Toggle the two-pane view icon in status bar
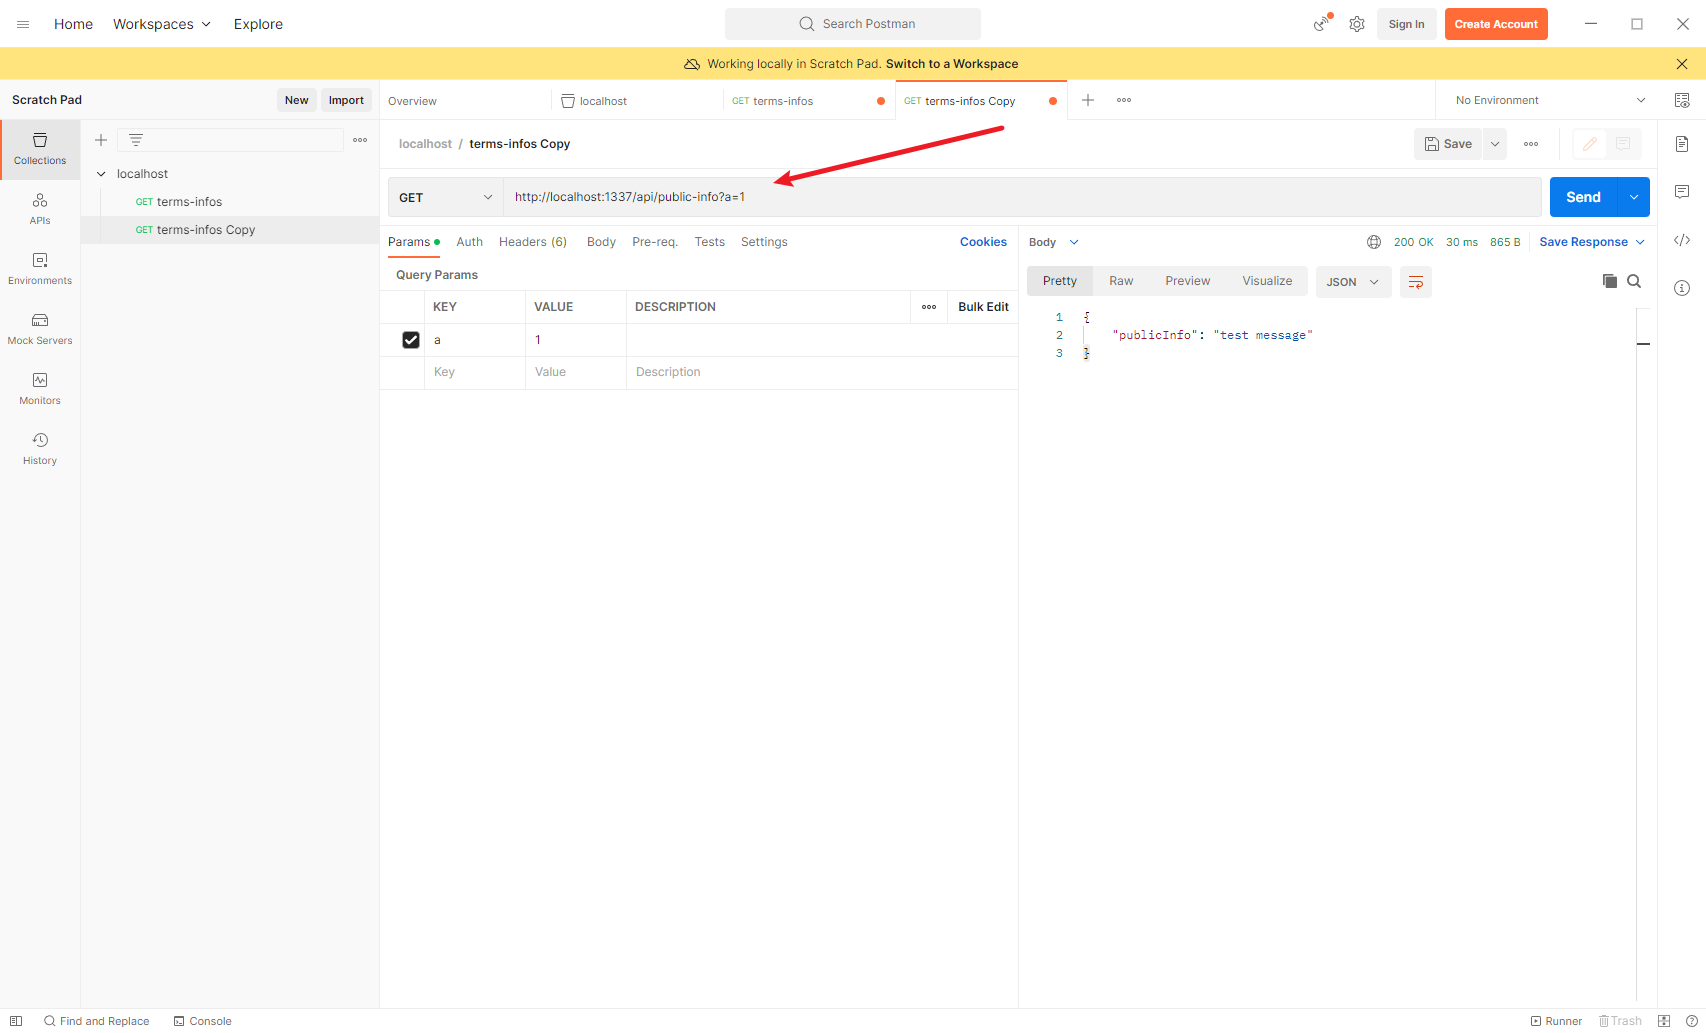Image resolution: width=1706 pixels, height=1033 pixels. [x=1664, y=1021]
